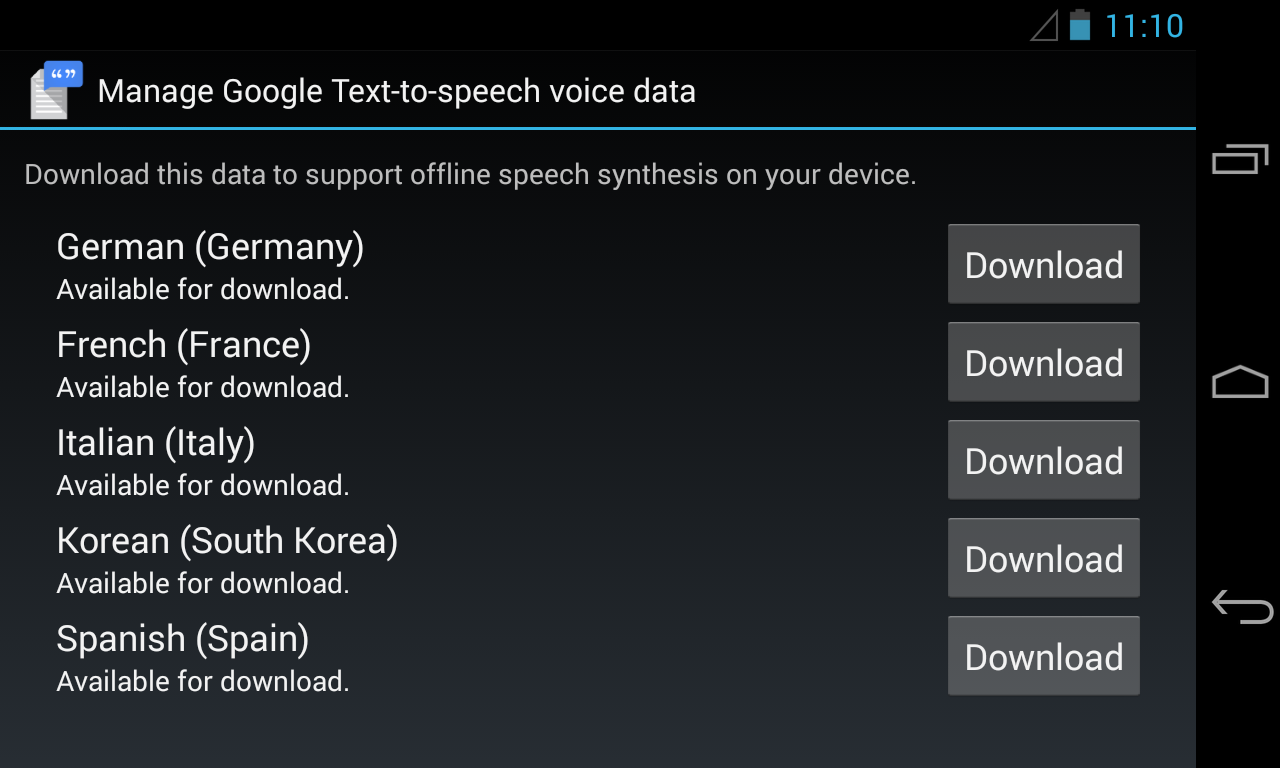Download French (France) voice data
1280x768 pixels.
1043,363
